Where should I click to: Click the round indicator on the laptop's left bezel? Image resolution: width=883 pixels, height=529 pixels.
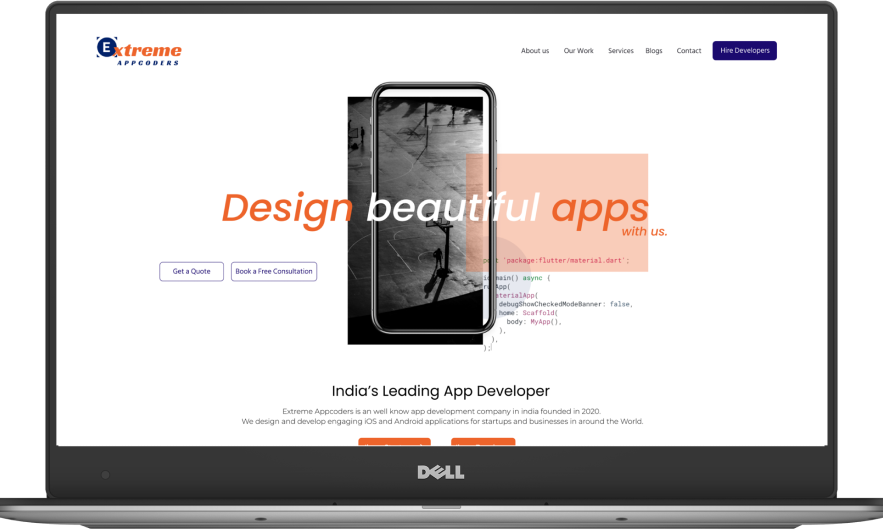tap(105, 474)
